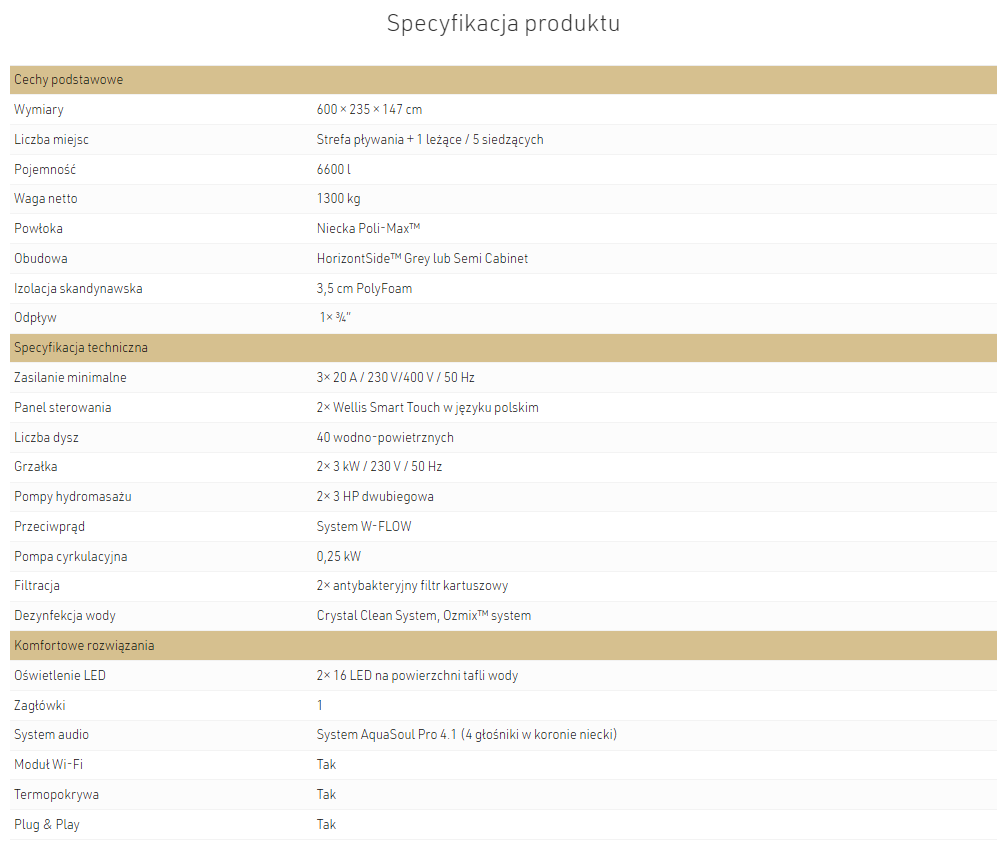Click the Plug & Play row label
The image size is (1002, 847).
point(47,825)
